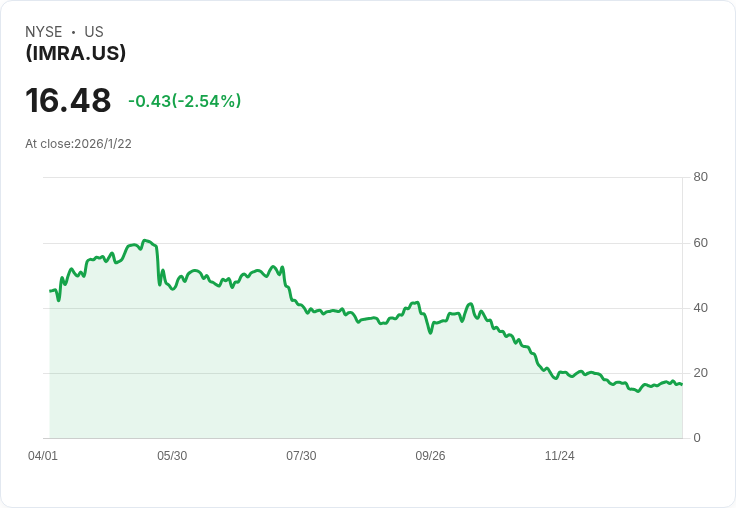Click the 16.48 current price

point(68,101)
